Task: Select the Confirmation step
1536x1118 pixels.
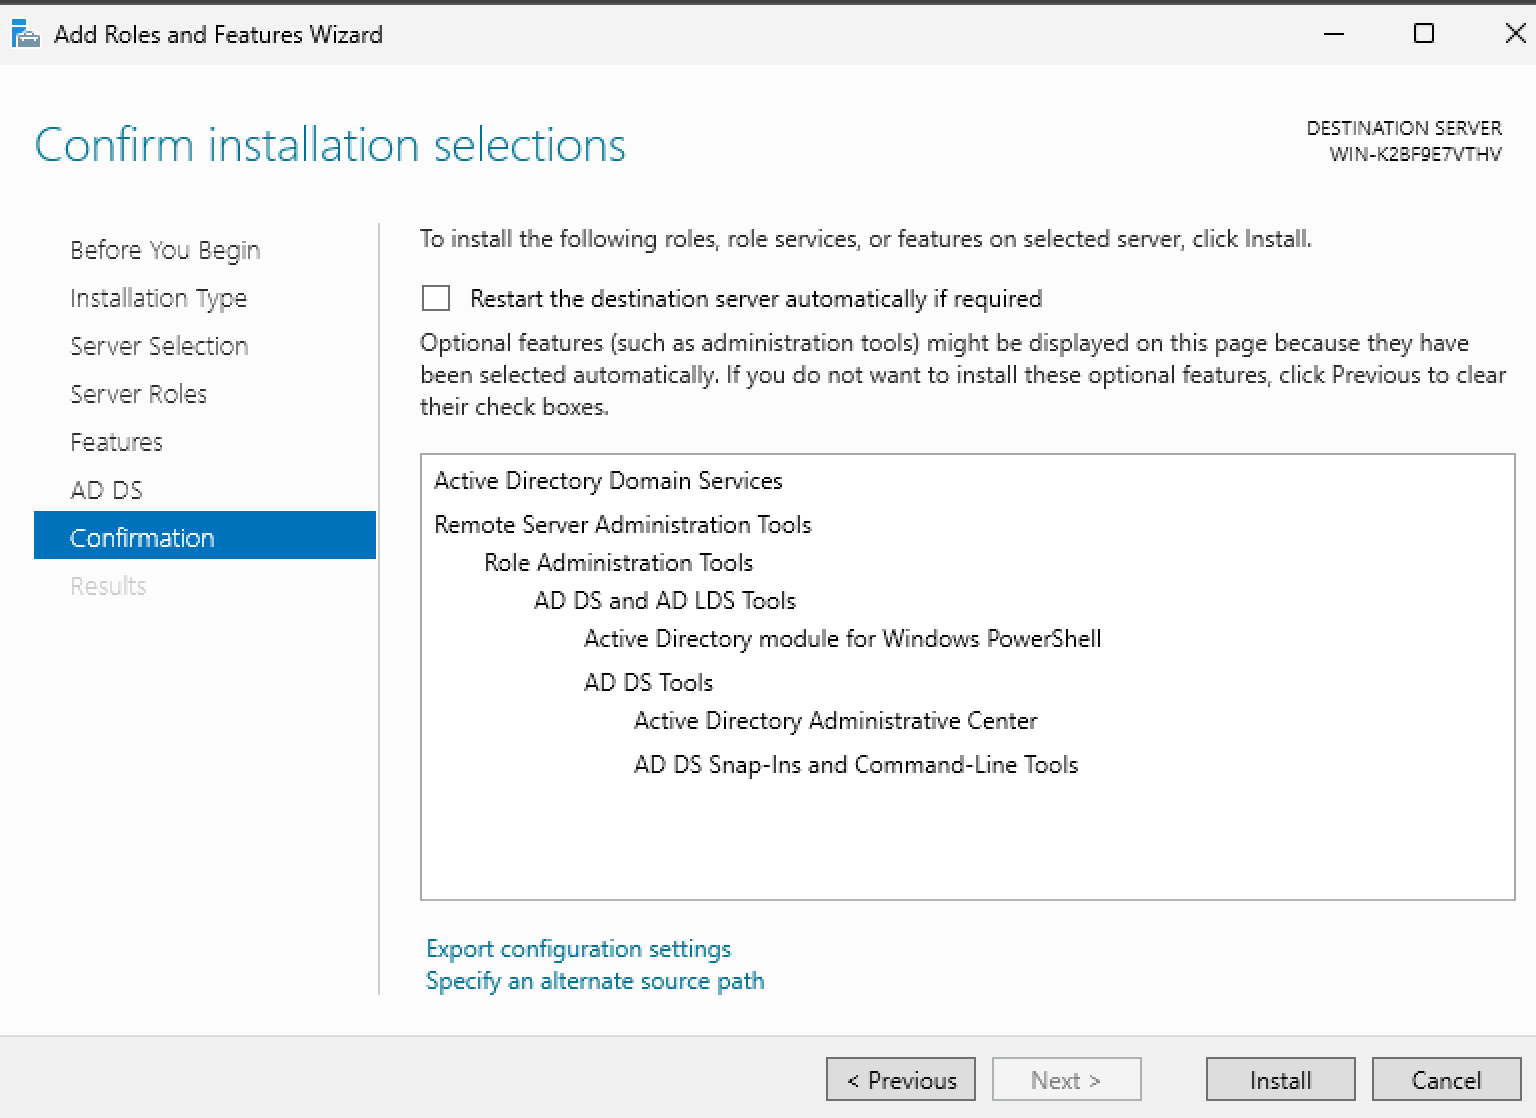Action: (x=142, y=538)
